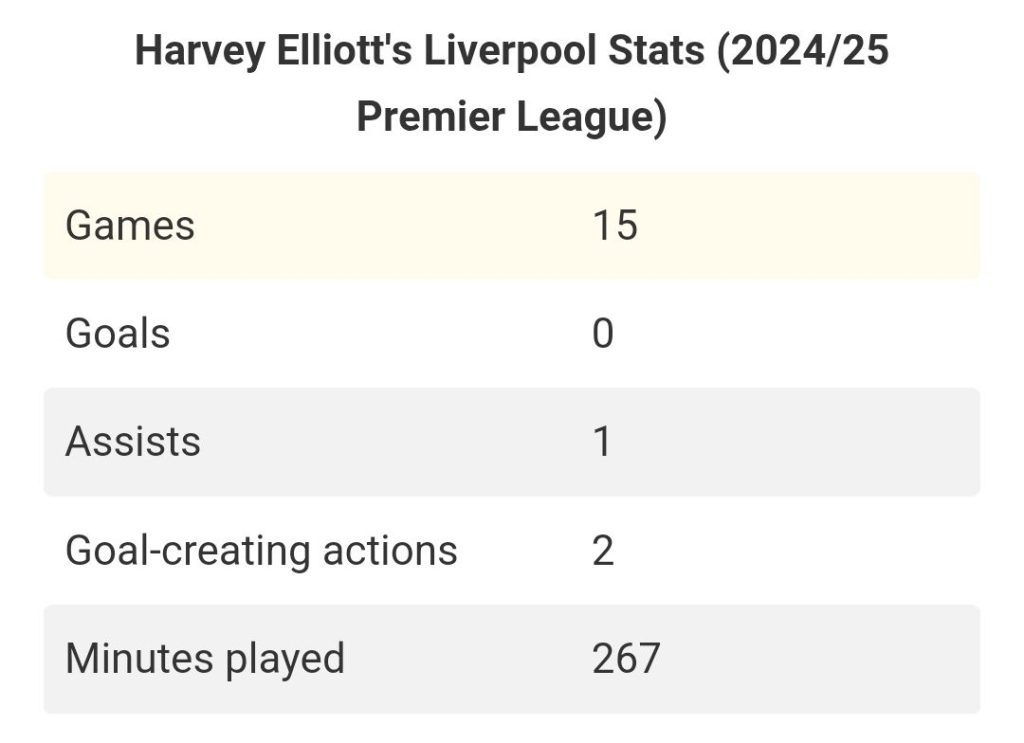Select the Minutes played value 267
The width and height of the screenshot is (1024, 743).
(x=626, y=658)
